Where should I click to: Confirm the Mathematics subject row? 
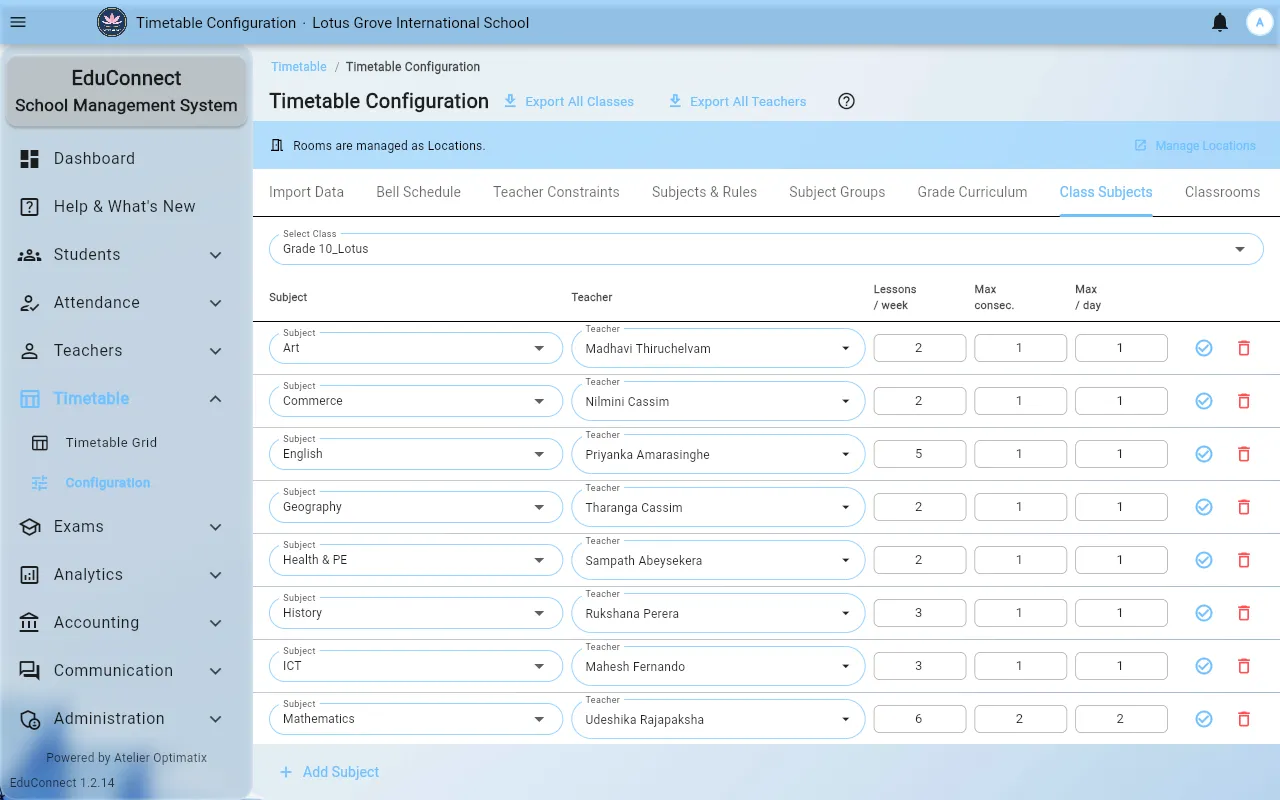tap(1204, 719)
